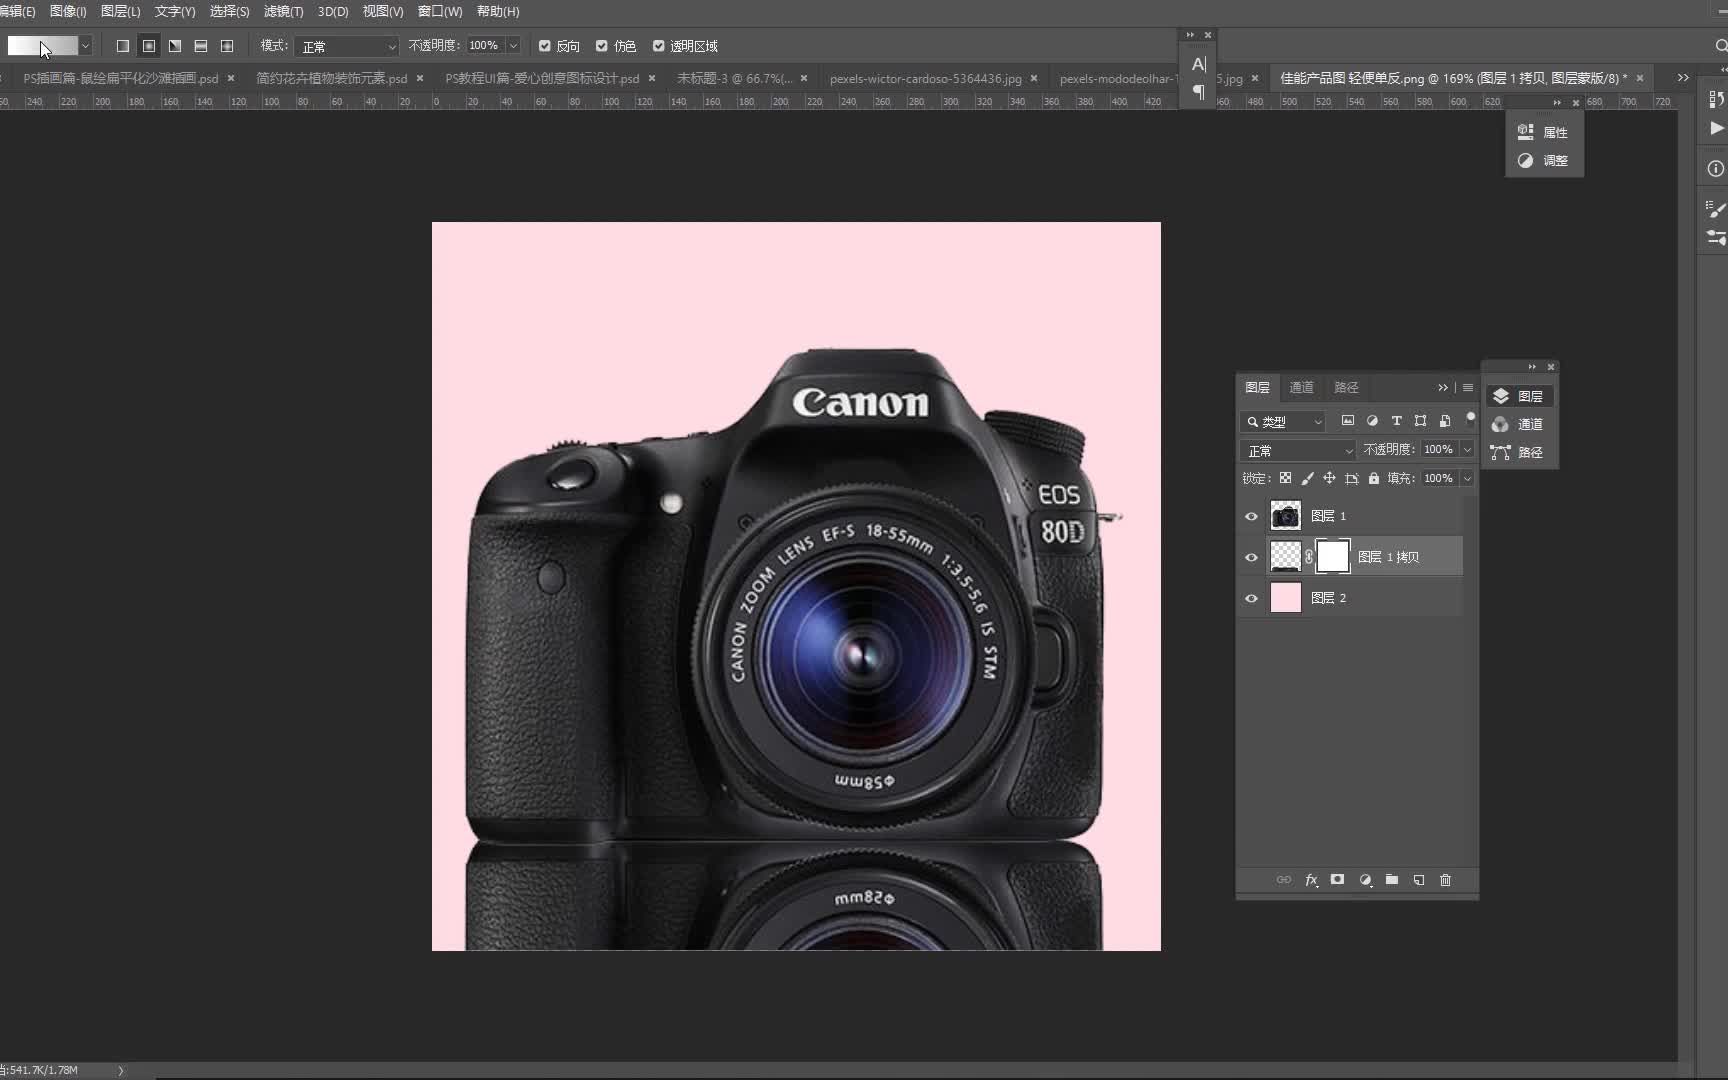This screenshot has width=1728, height=1080.
Task: Select the radial gradient type icon
Action: (x=149, y=46)
